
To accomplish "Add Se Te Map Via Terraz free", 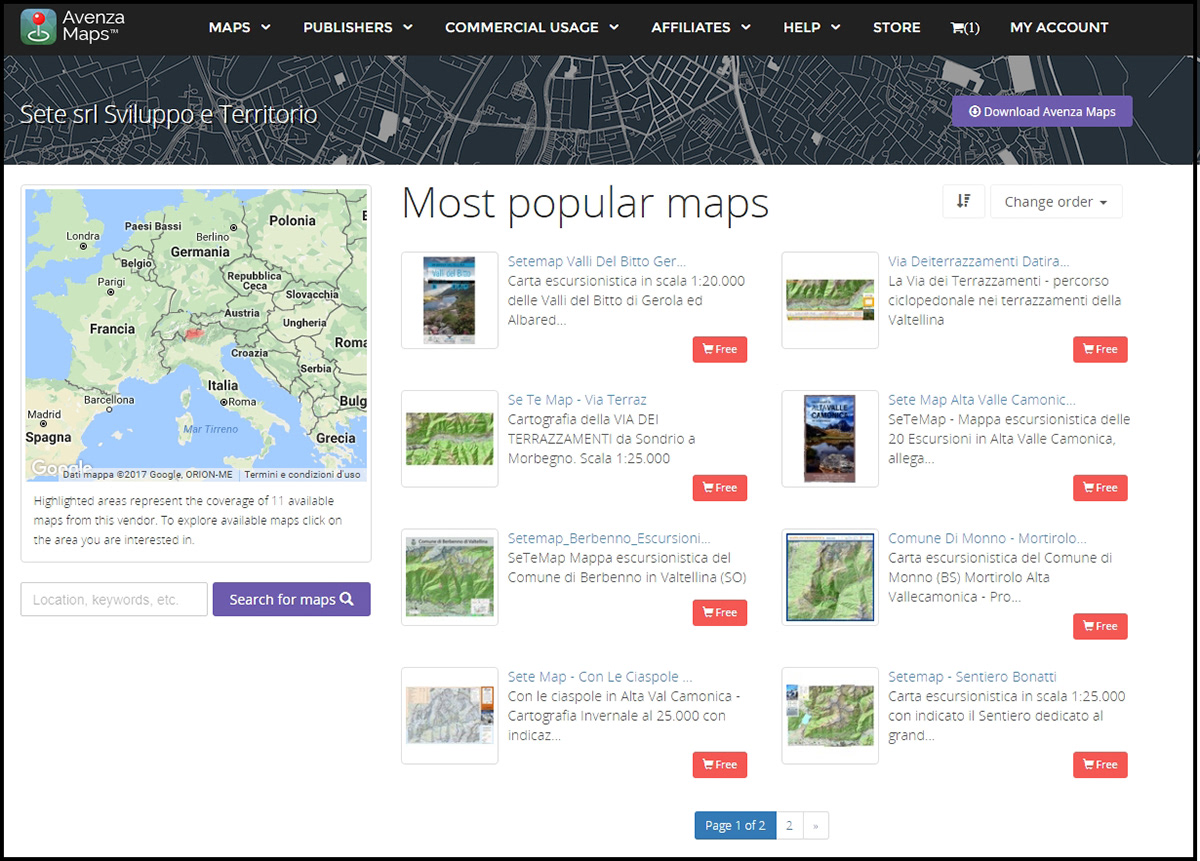I will (719, 488).
